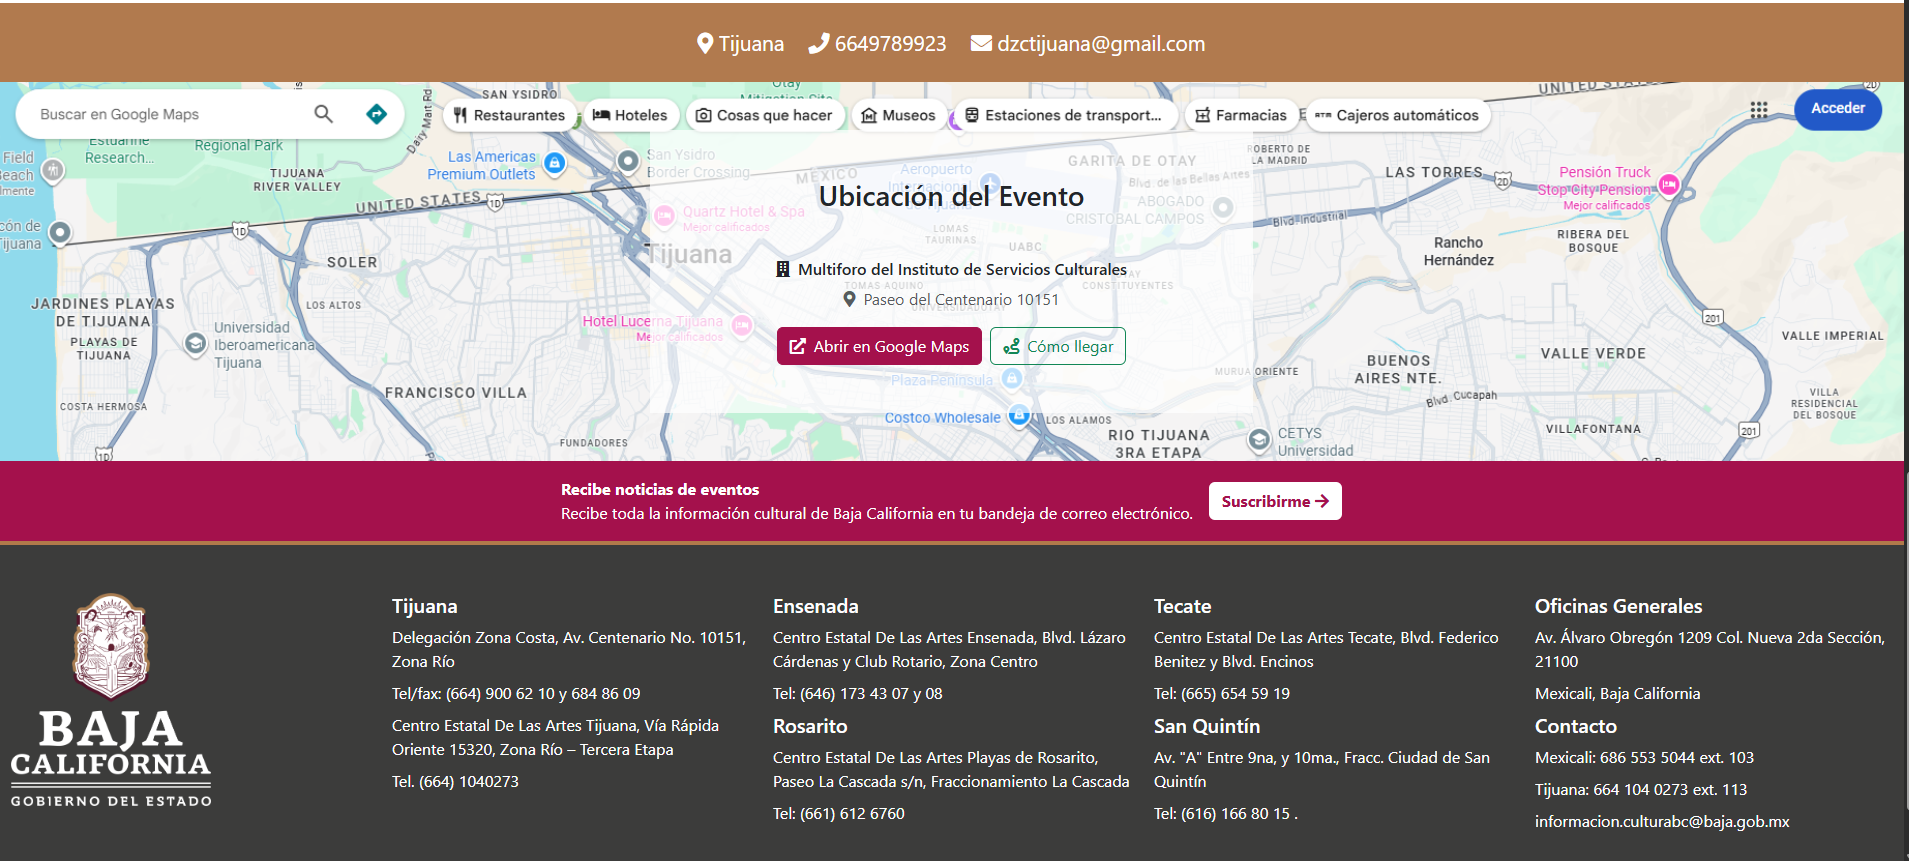Click the CETYS Universidad map marker
The width and height of the screenshot is (1909, 861).
1260,440
